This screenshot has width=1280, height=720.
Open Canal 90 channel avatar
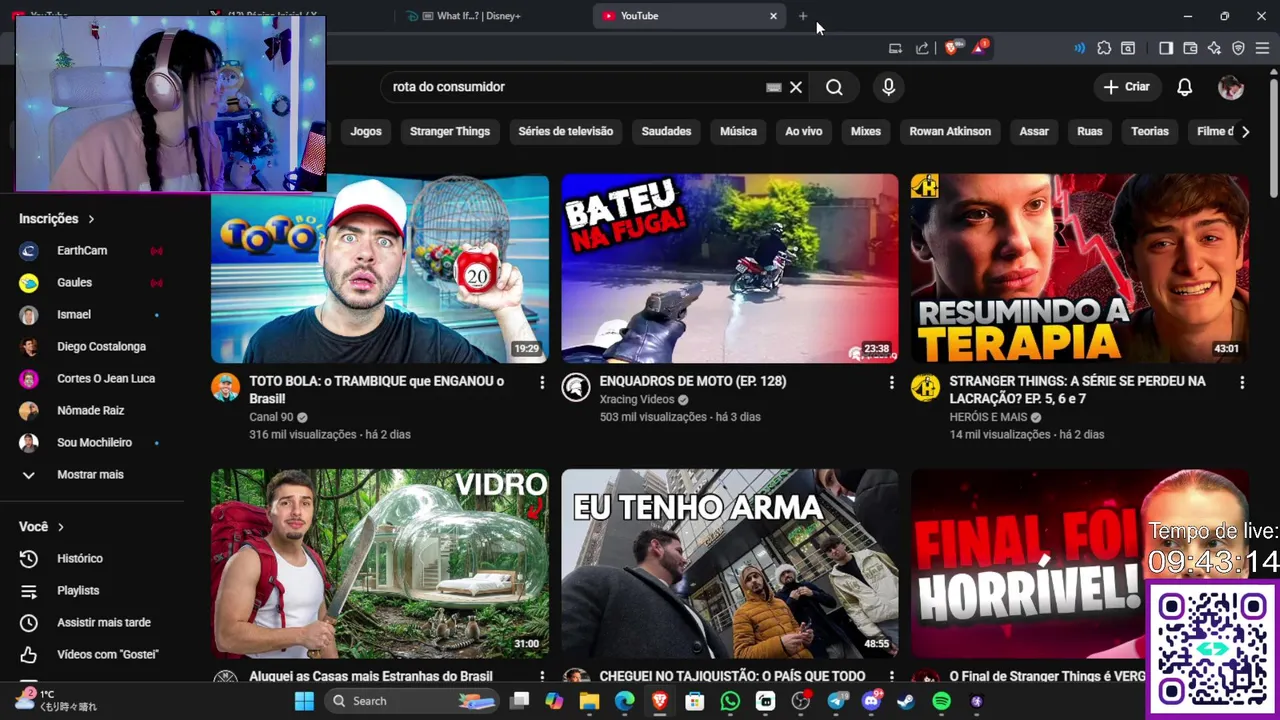(x=226, y=388)
